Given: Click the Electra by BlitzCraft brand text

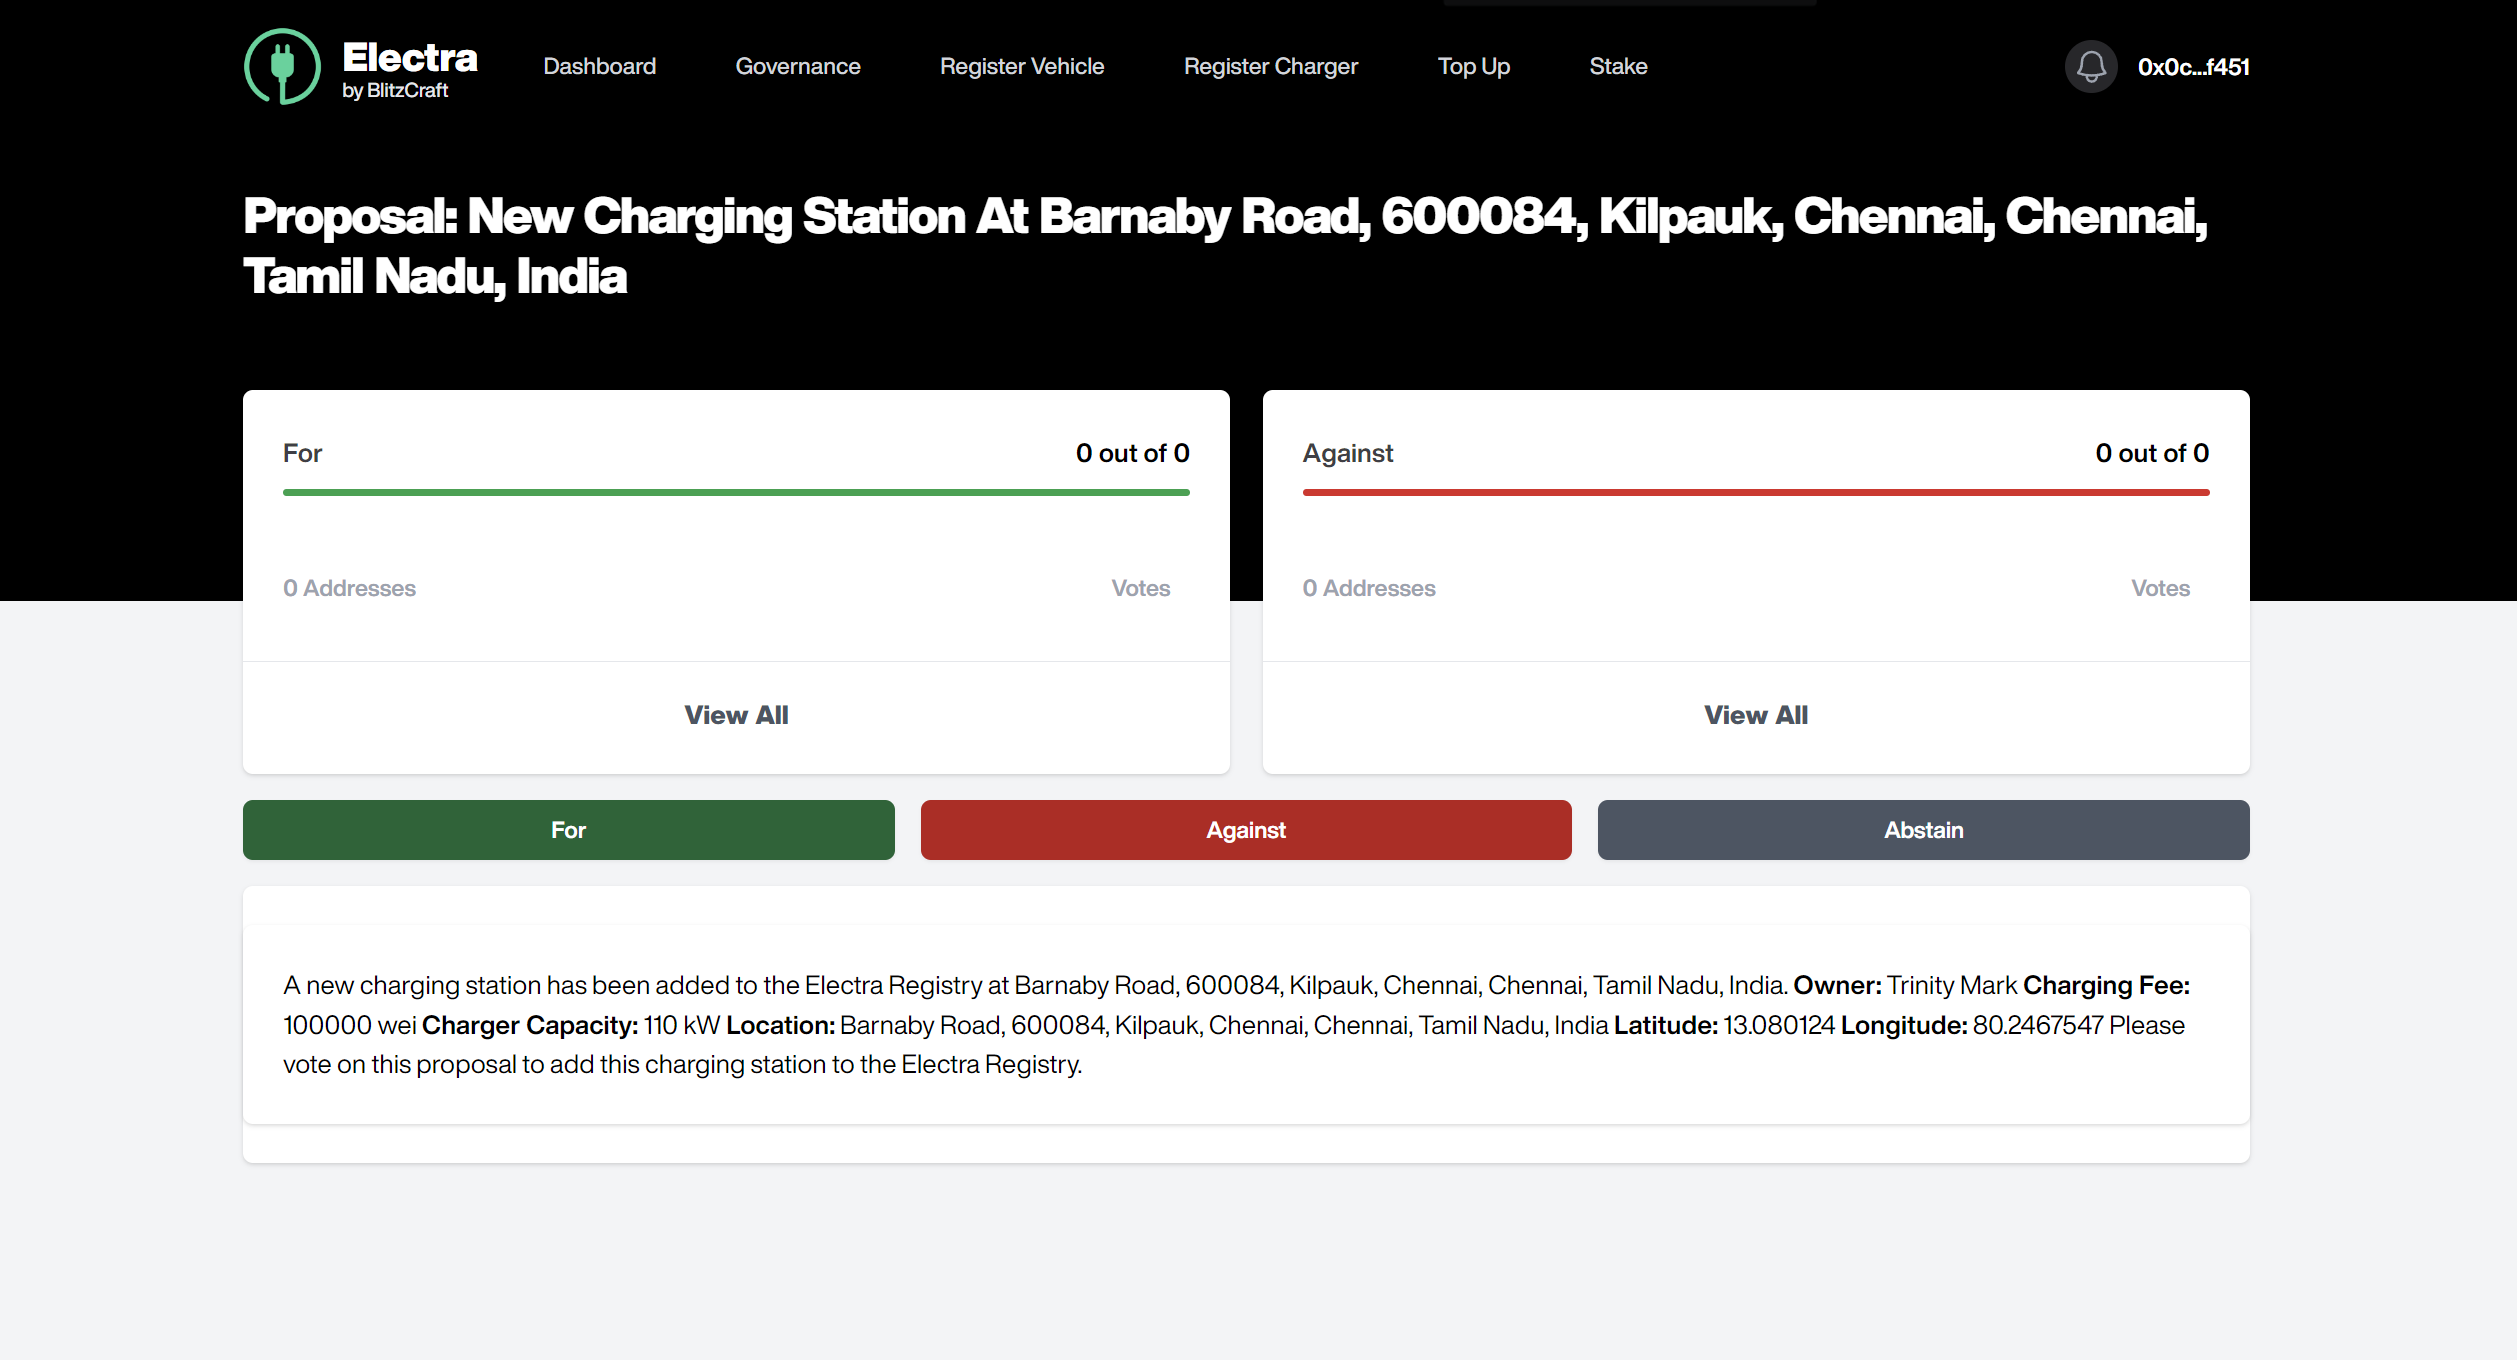Looking at the screenshot, I should (410, 69).
